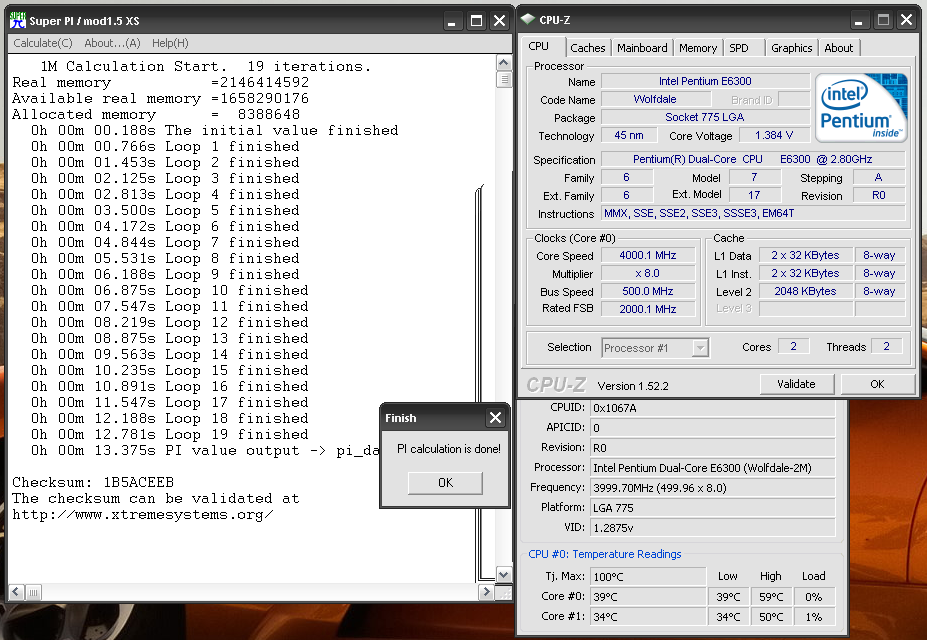Close the CPU-Z window
927x640 pixels.
tap(906, 21)
